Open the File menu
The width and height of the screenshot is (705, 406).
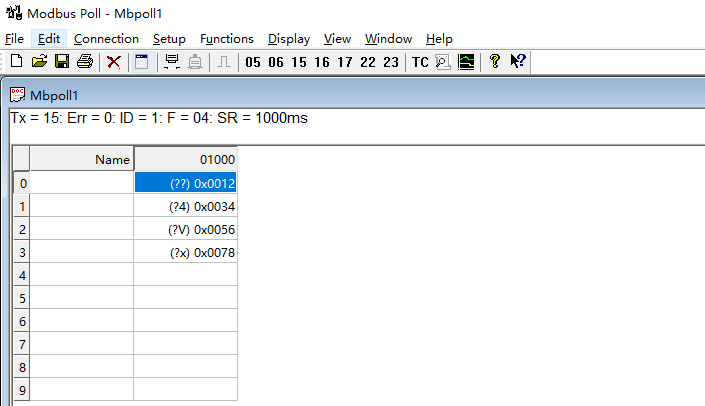(14, 39)
